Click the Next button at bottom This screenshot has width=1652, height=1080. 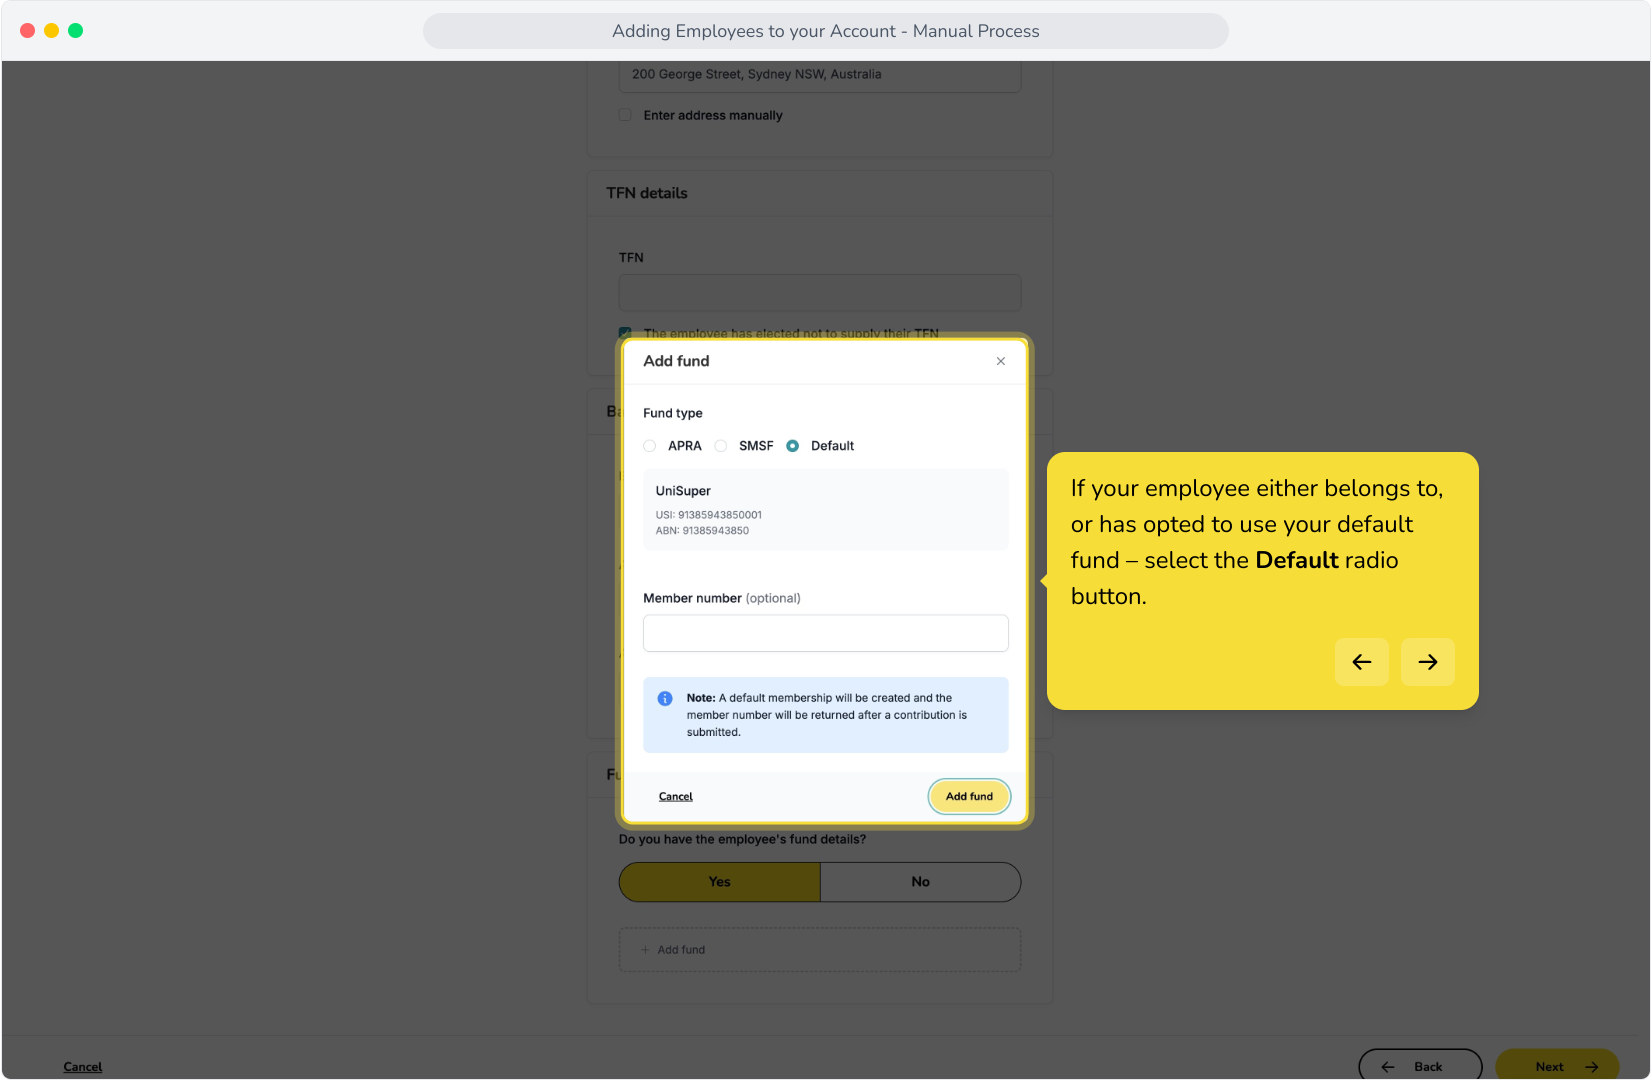1557,1066
